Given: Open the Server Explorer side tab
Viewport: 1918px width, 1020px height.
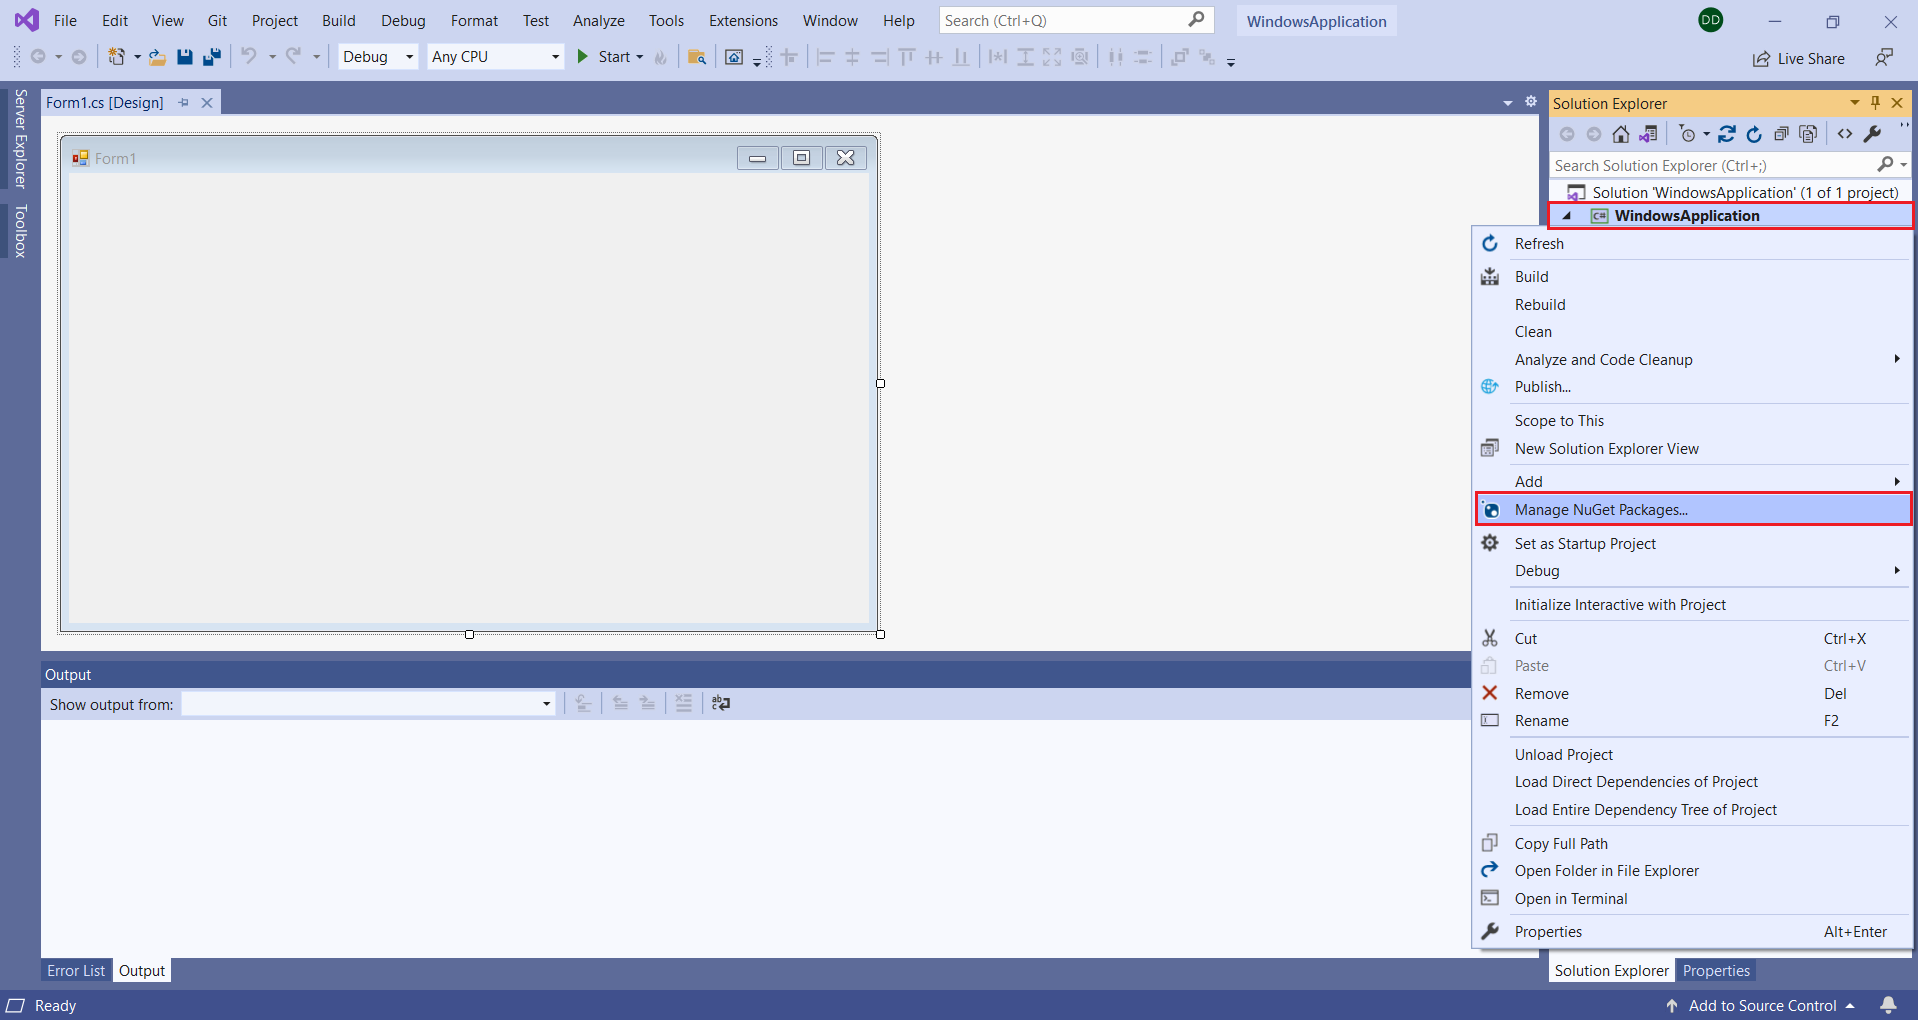Looking at the screenshot, I should point(20,139).
